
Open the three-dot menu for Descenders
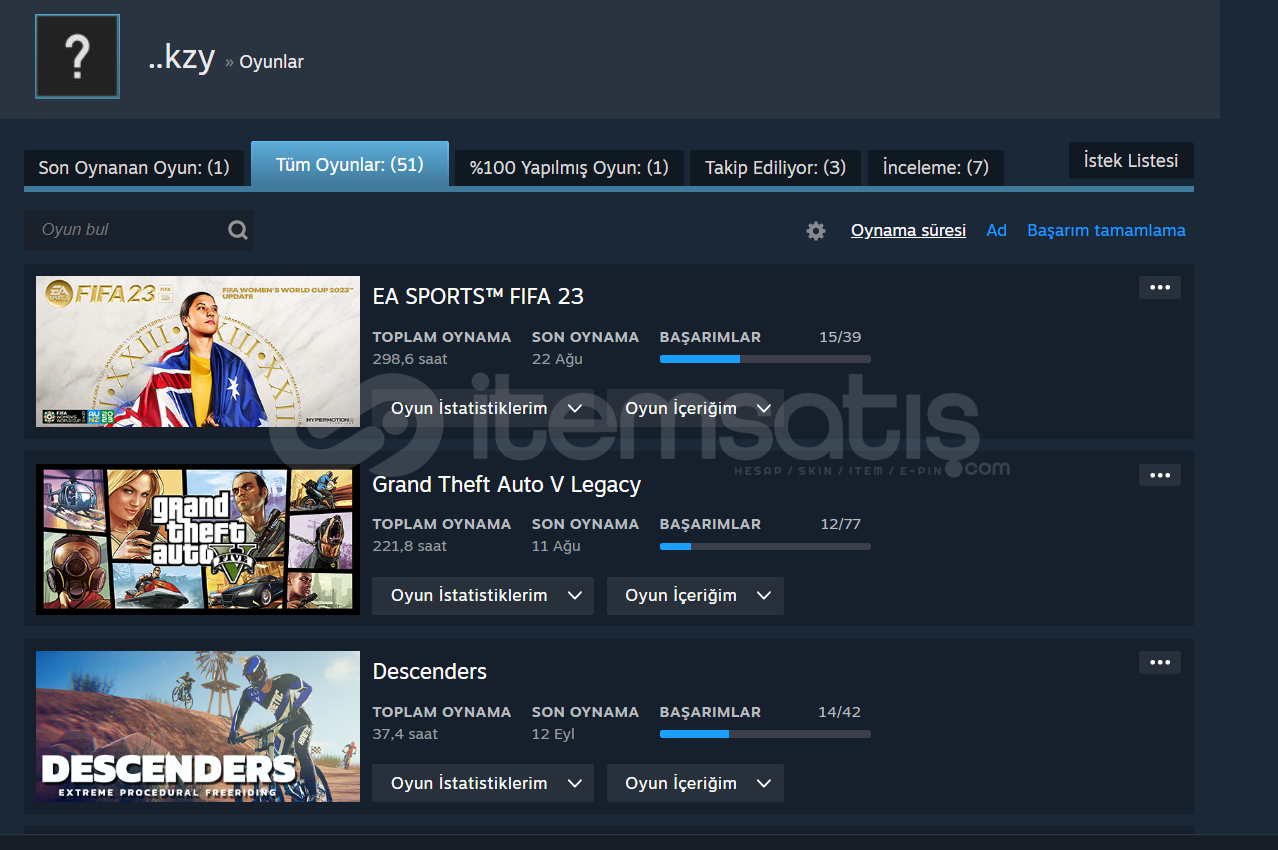pos(1160,662)
